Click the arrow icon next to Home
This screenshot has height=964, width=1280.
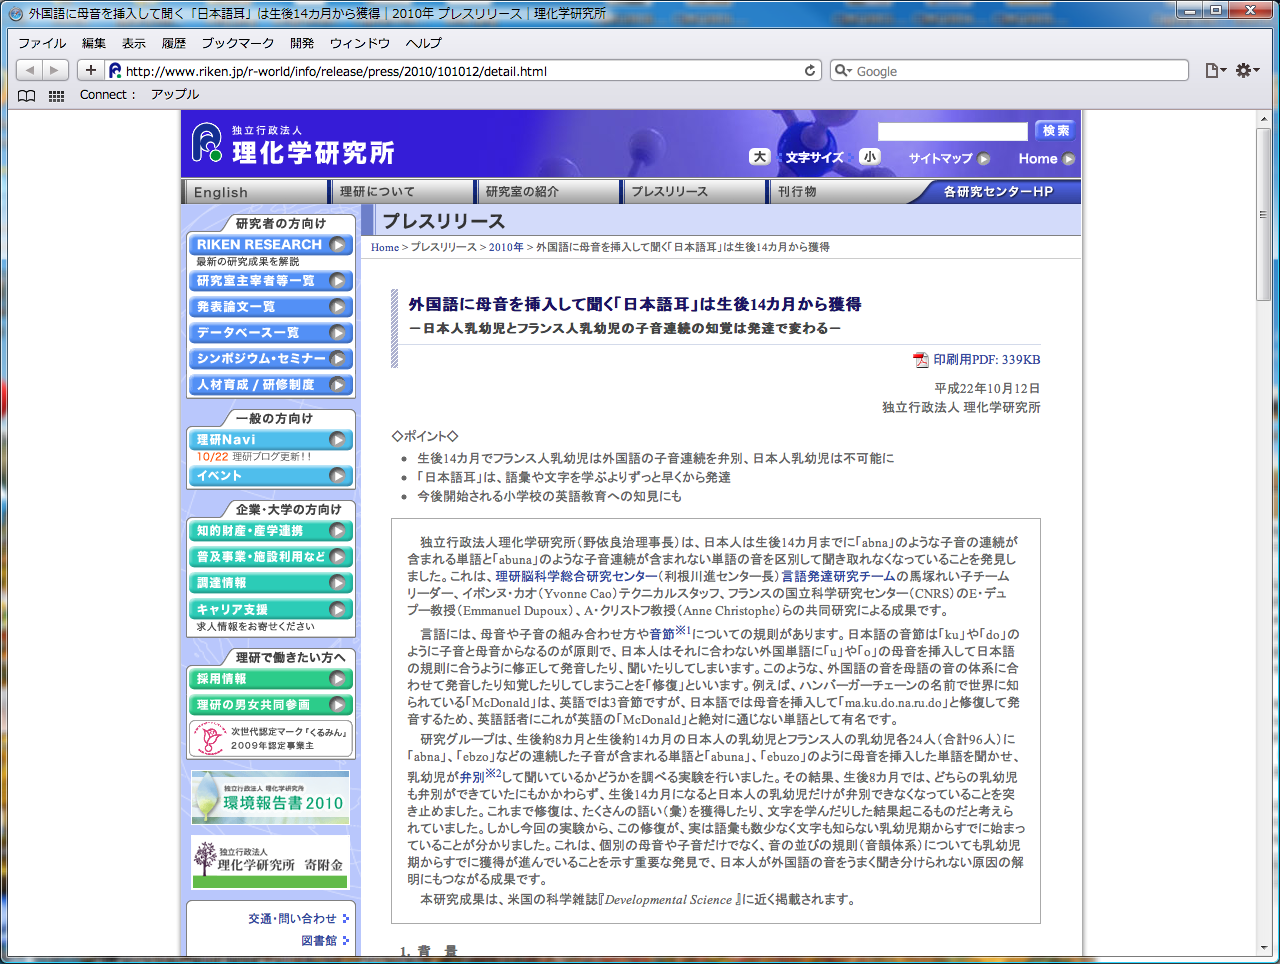pos(1069,159)
